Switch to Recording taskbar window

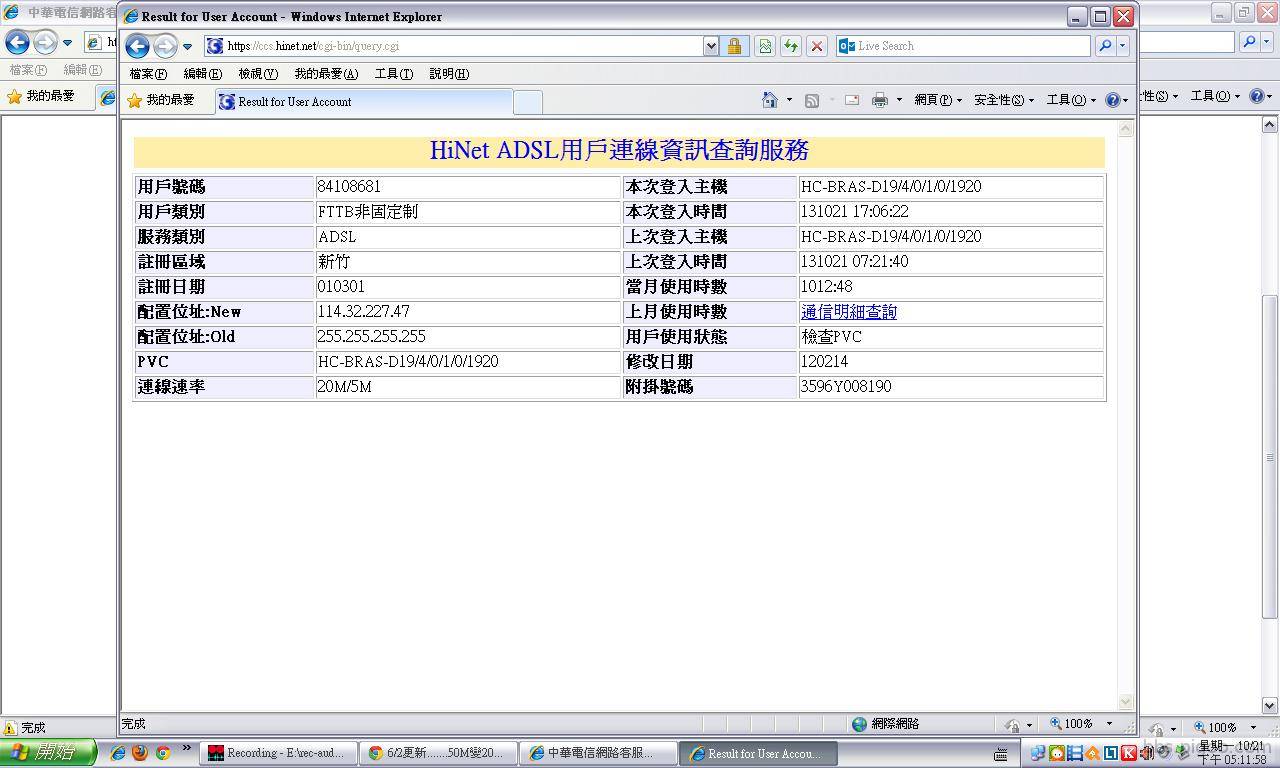pyautogui.click(x=279, y=753)
